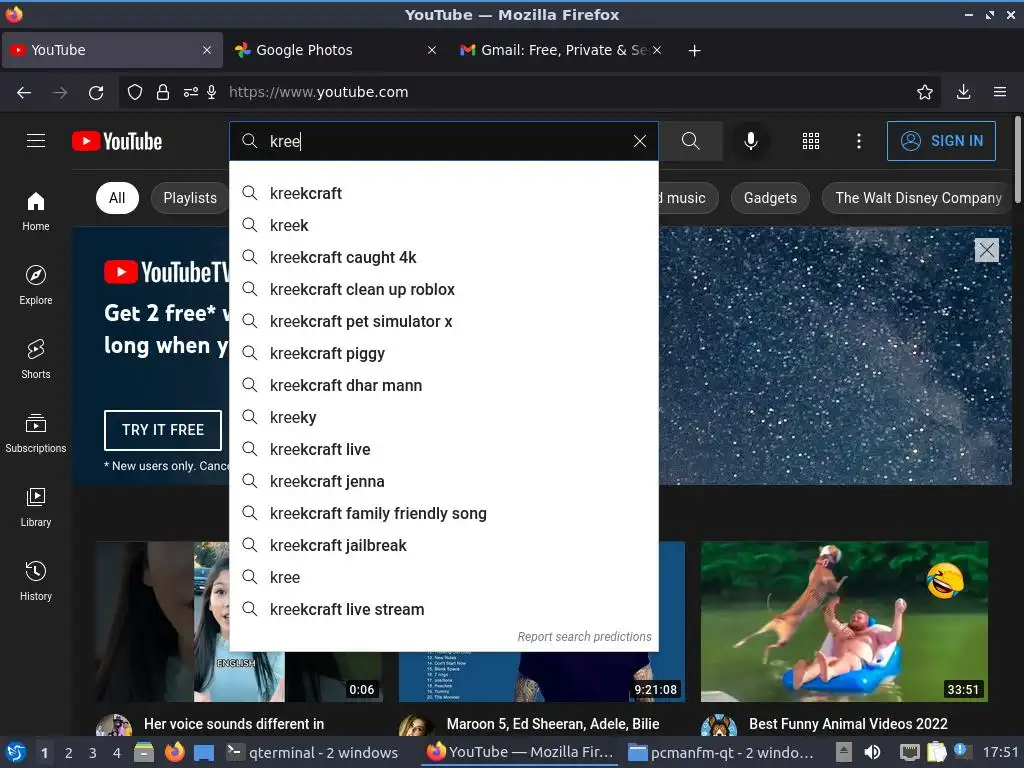Choose suggestion "kreekcraft dhar mann"
This screenshot has width=1024, height=768.
[x=444, y=385]
